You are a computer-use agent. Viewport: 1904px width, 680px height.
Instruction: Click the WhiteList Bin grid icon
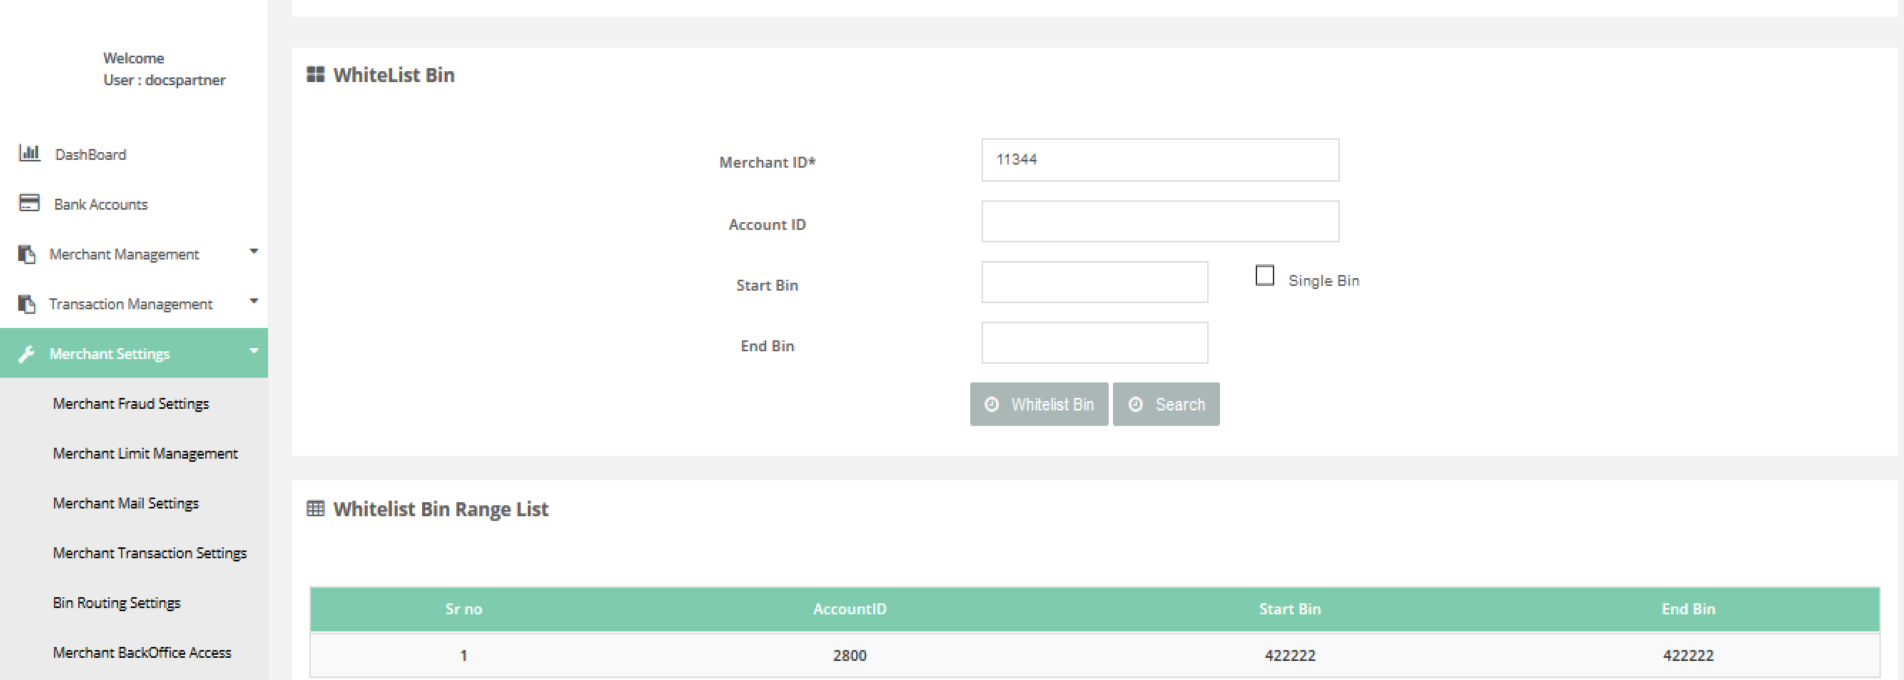315,75
